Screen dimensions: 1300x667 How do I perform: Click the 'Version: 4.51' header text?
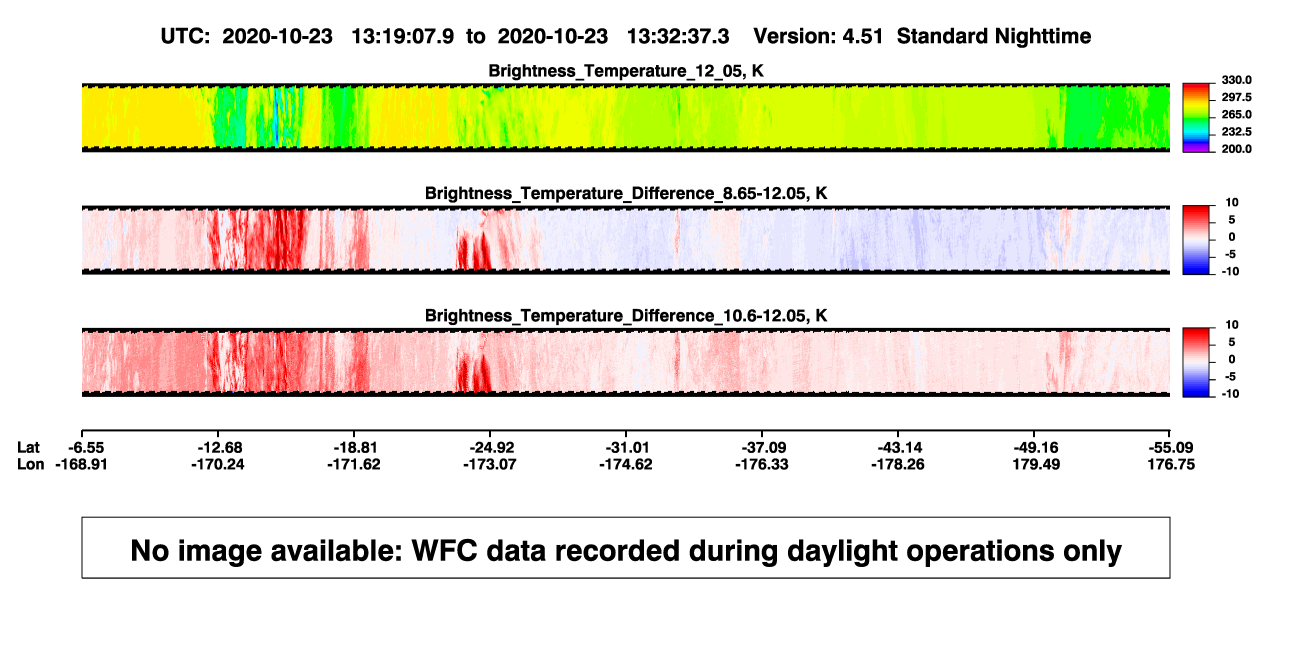coord(820,36)
